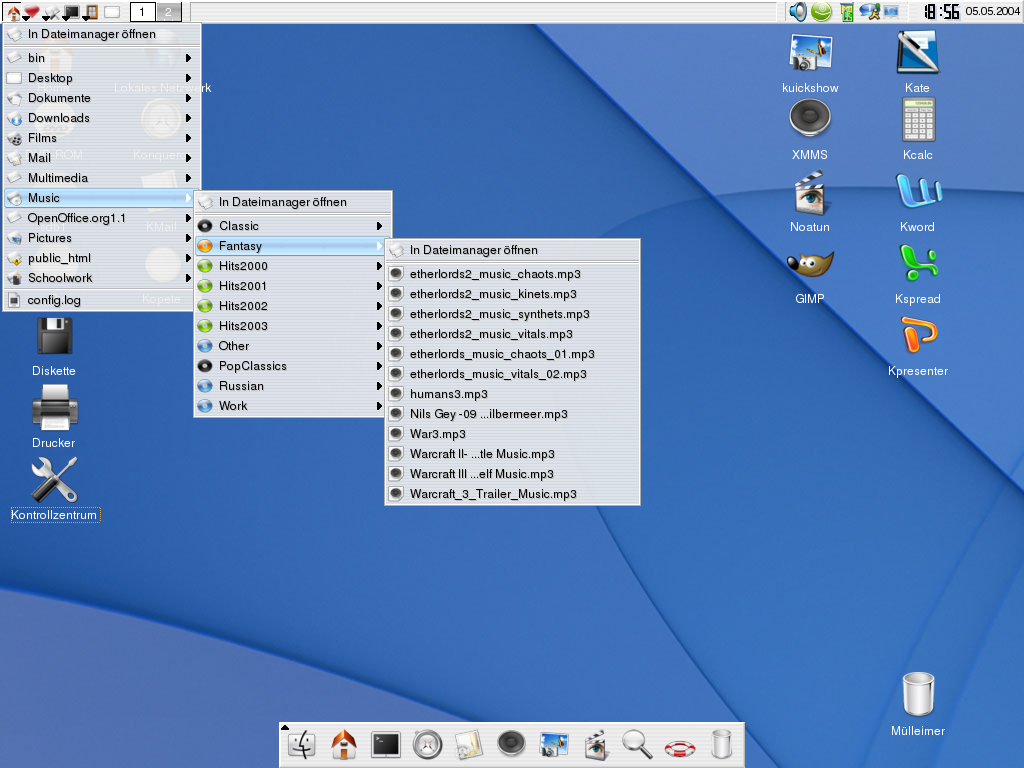Open the lifebuoy help icon in dock
1024x768 pixels.
(x=679, y=748)
